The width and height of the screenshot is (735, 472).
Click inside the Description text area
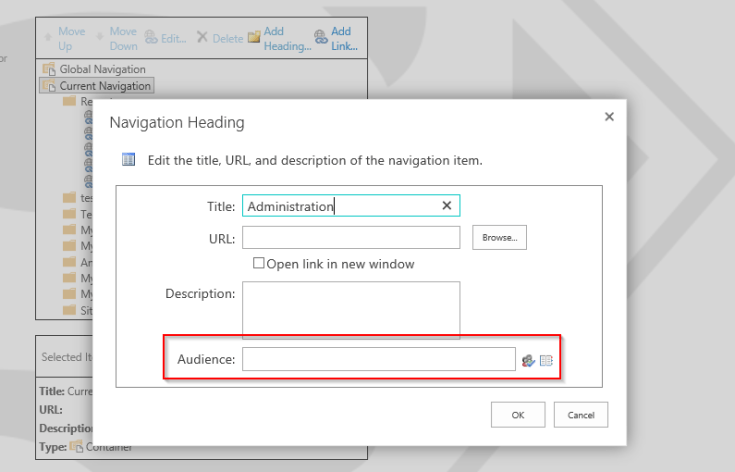pos(350,309)
